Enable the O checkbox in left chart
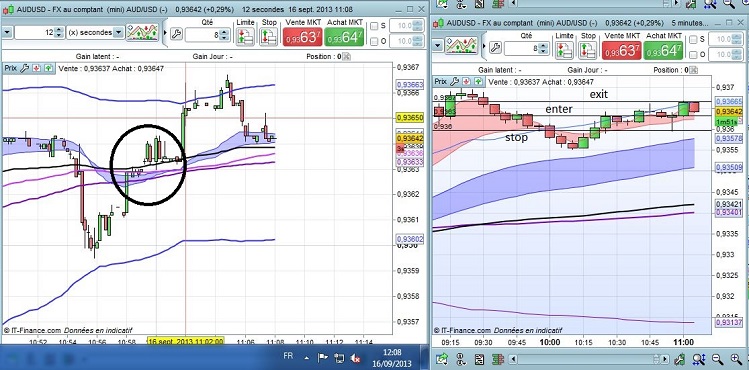749x370 pixels. click(374, 42)
